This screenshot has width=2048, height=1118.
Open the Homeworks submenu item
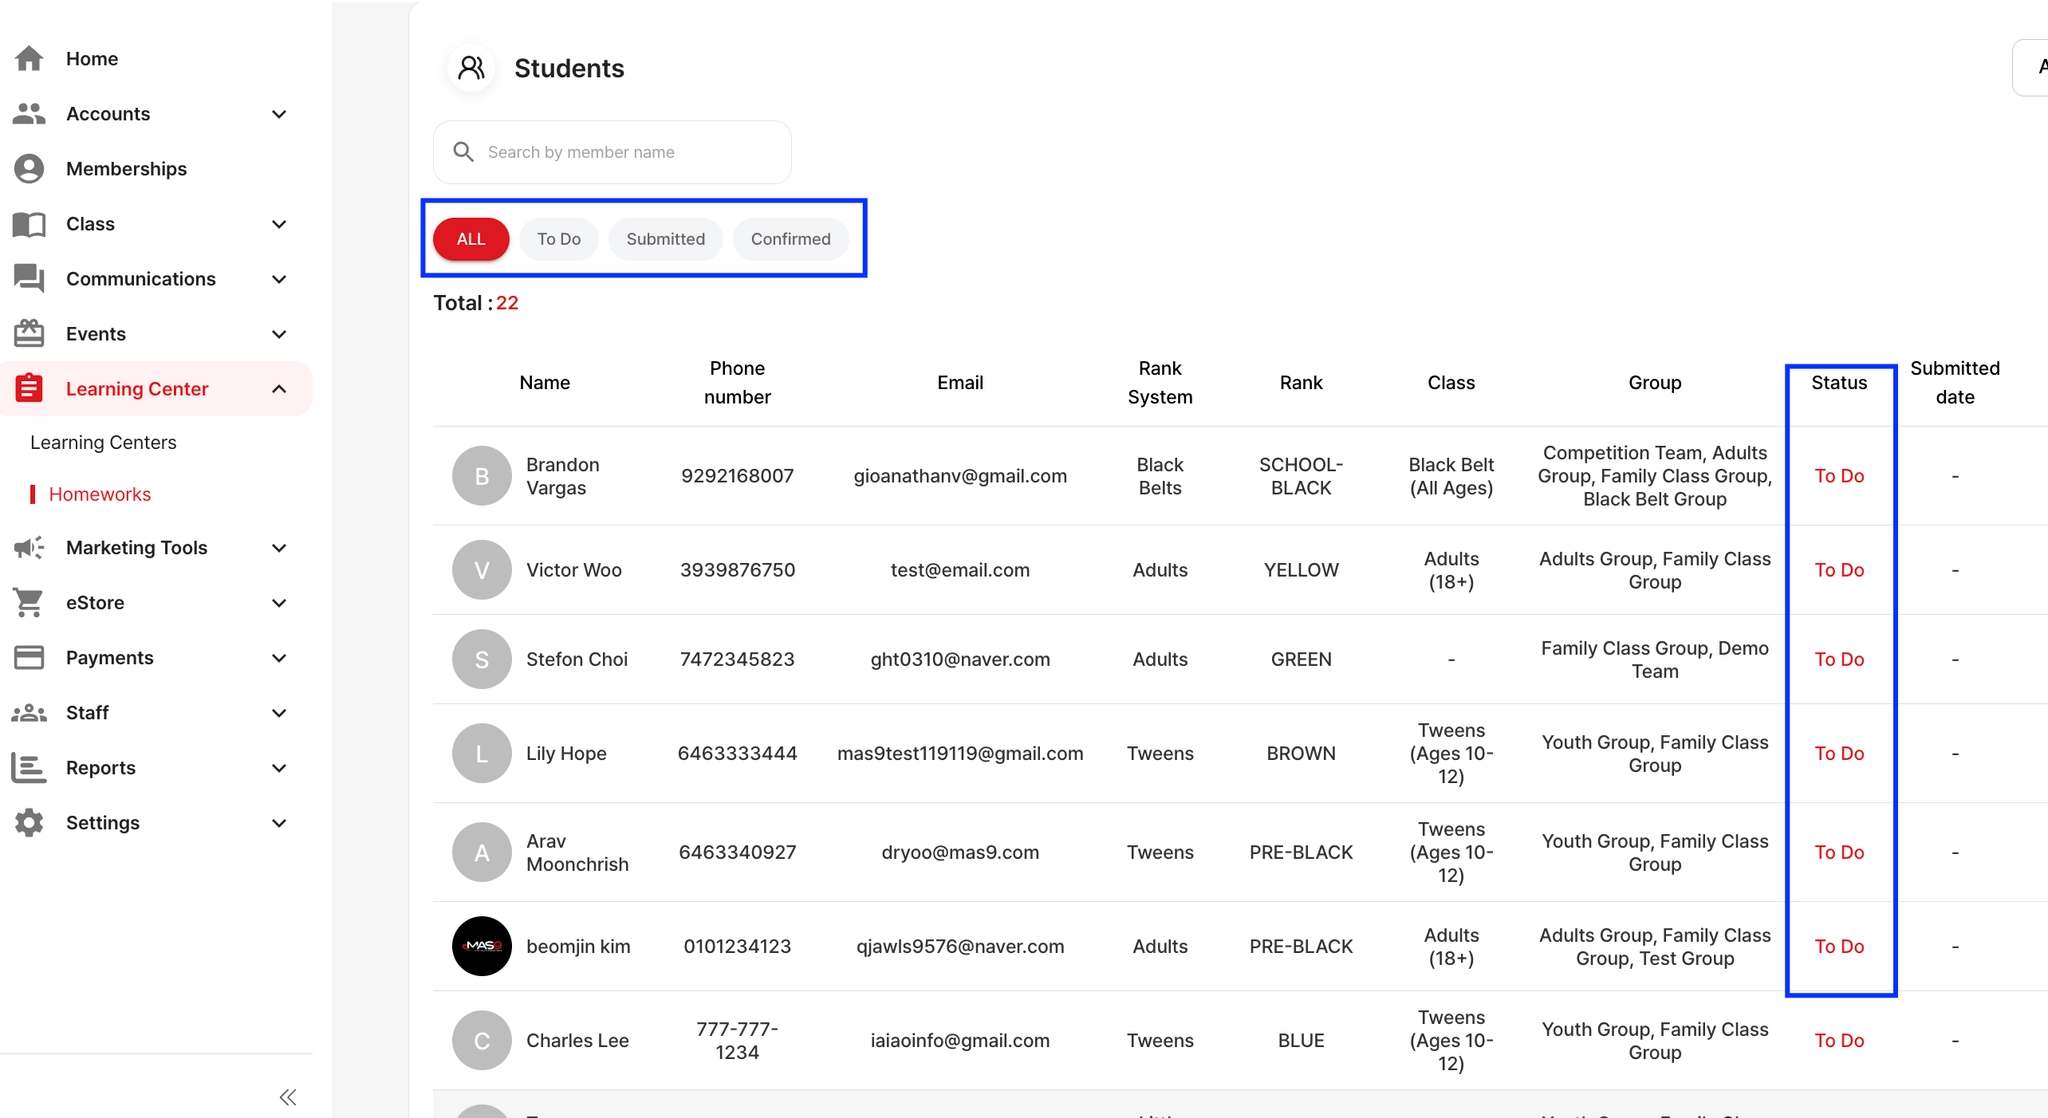click(x=100, y=494)
